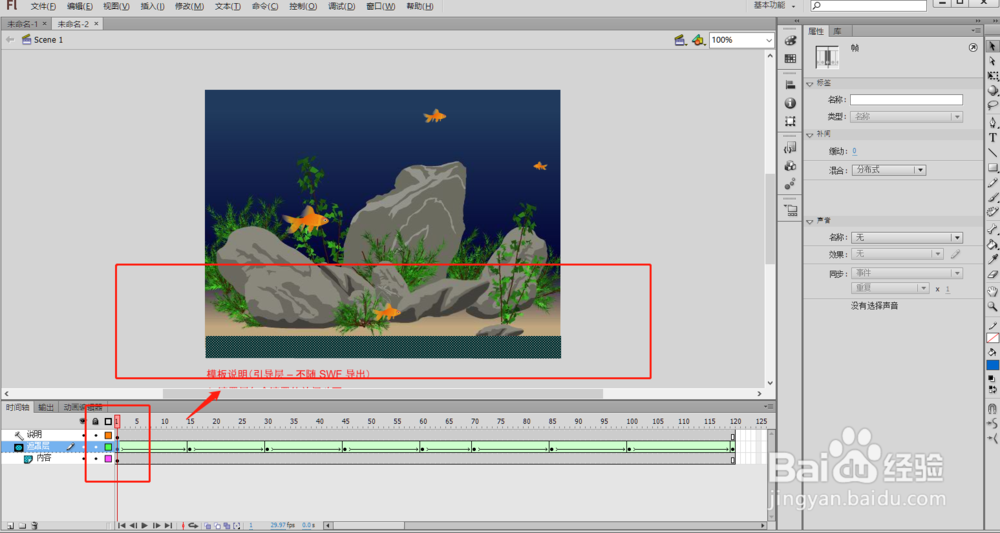Open the 类型 dropdown
Image resolution: width=1000 pixels, height=533 pixels.
[906, 117]
